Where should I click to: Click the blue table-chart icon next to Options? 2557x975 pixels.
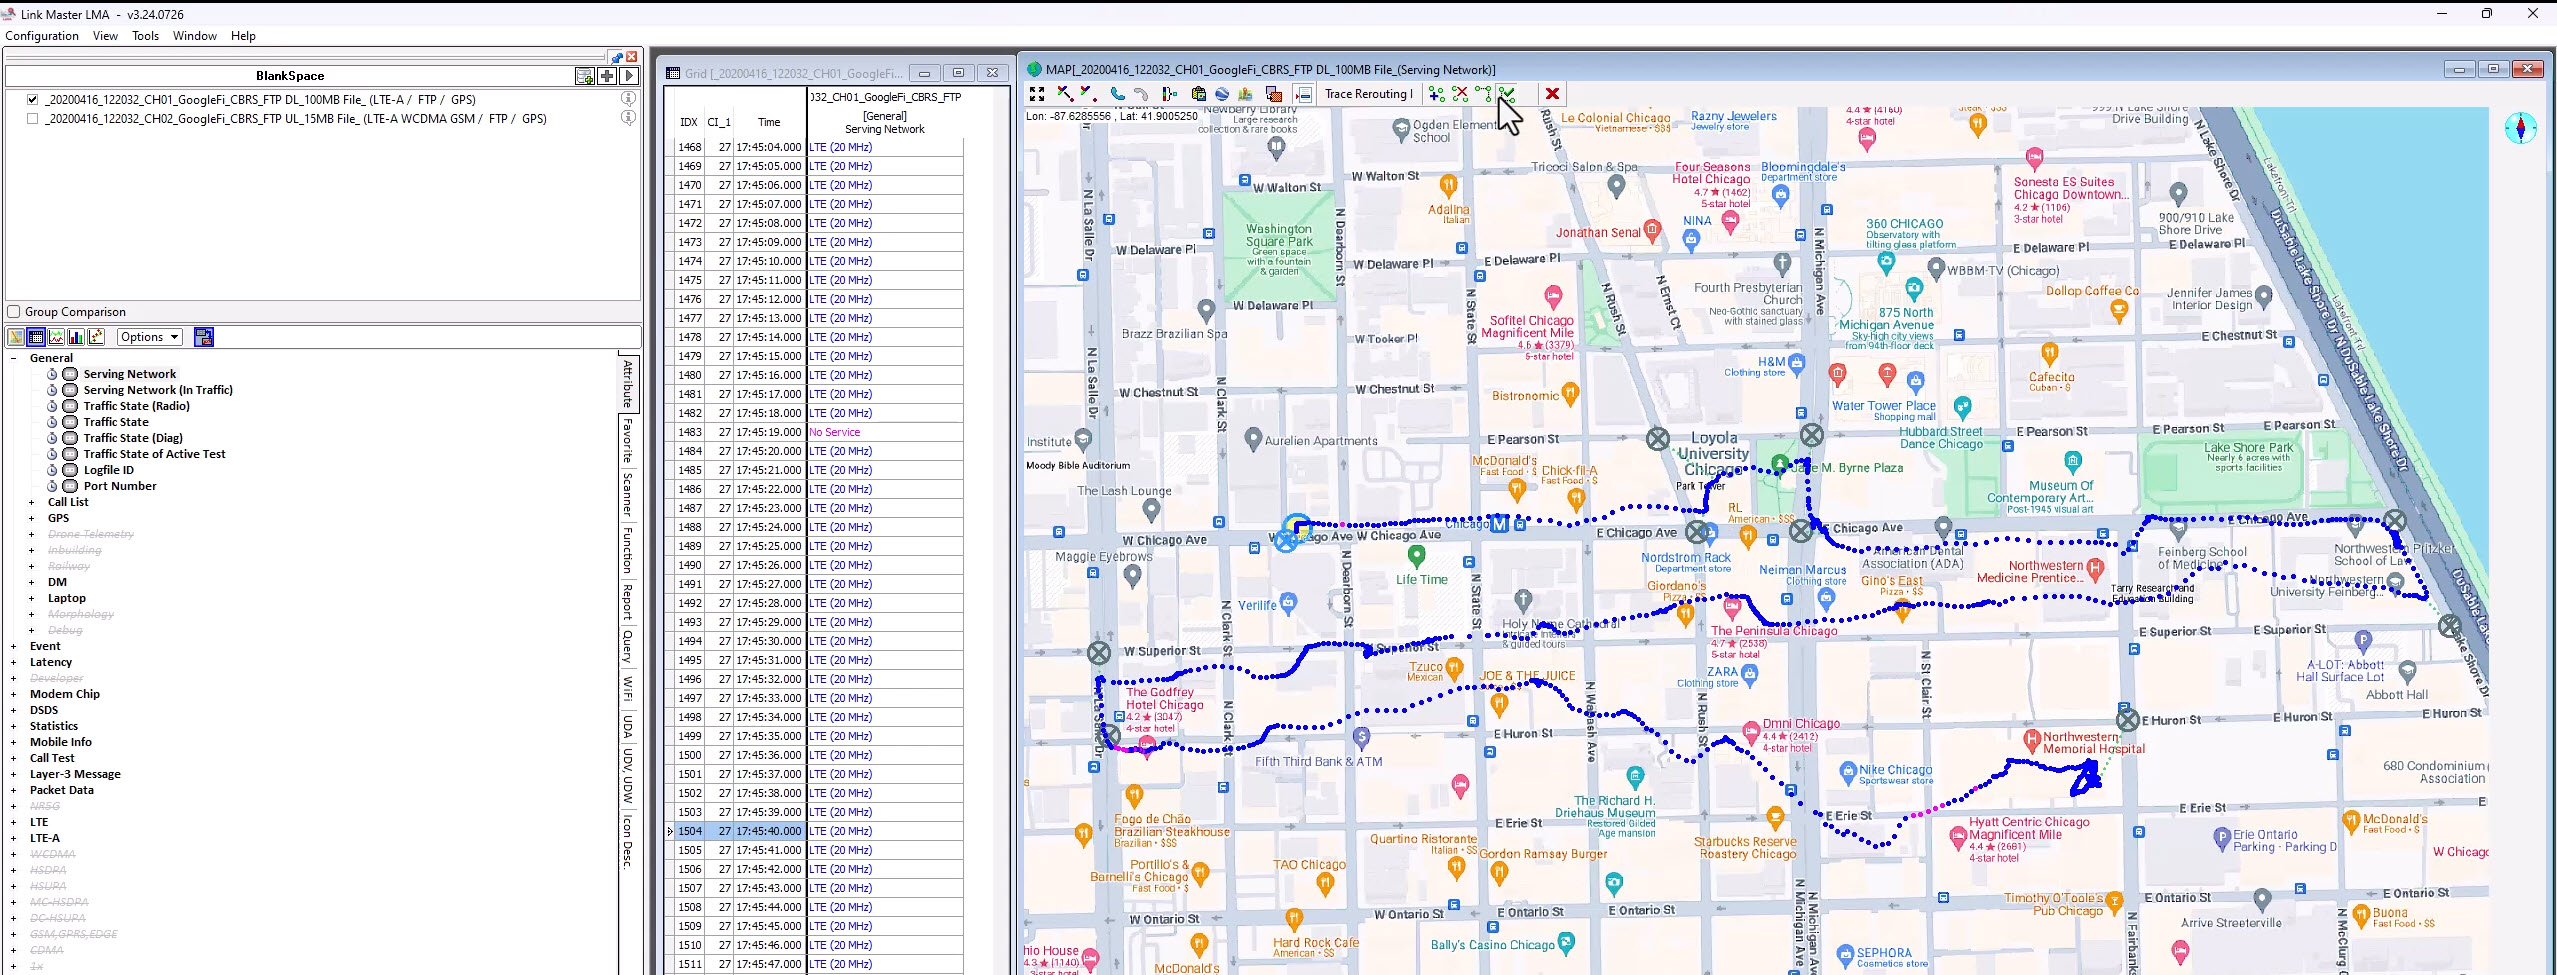[204, 337]
